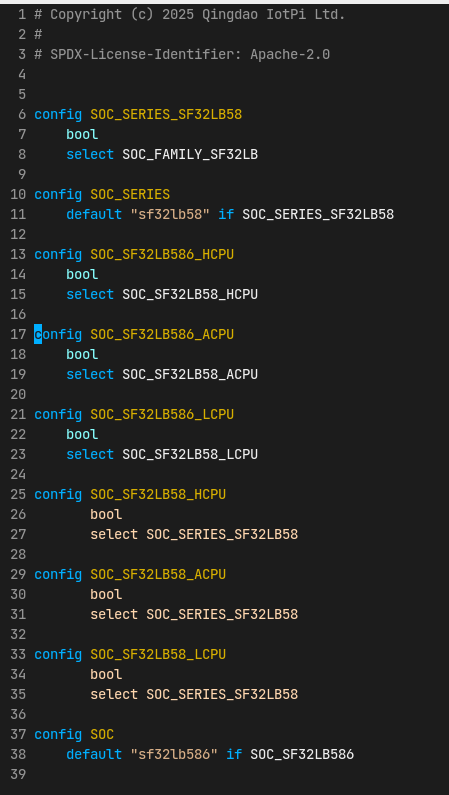
Task: Click SOC_SF32LB586_ACPU on line 17
Action: [162, 335]
